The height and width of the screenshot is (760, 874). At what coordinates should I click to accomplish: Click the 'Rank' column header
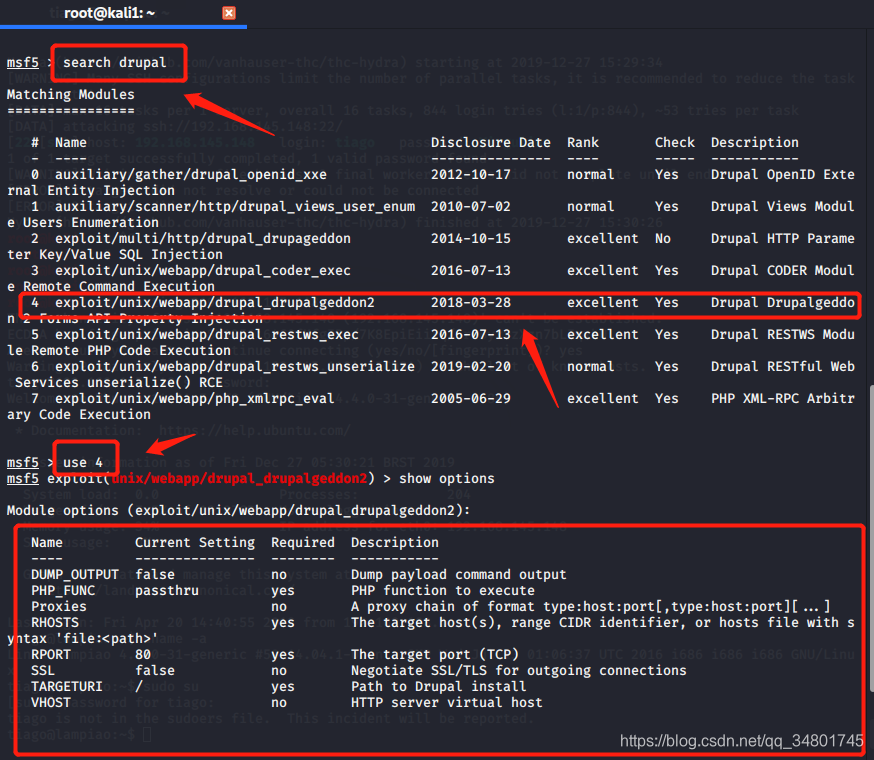[583, 143]
